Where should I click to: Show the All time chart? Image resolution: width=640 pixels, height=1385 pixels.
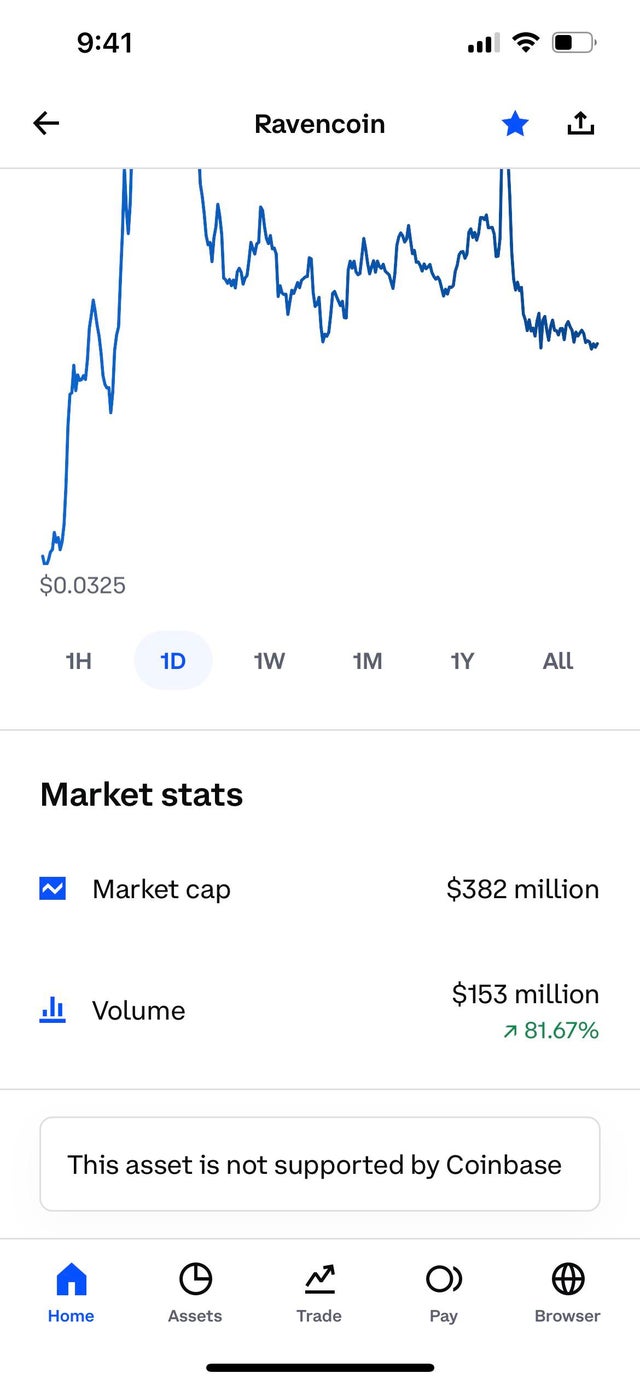pos(558,661)
